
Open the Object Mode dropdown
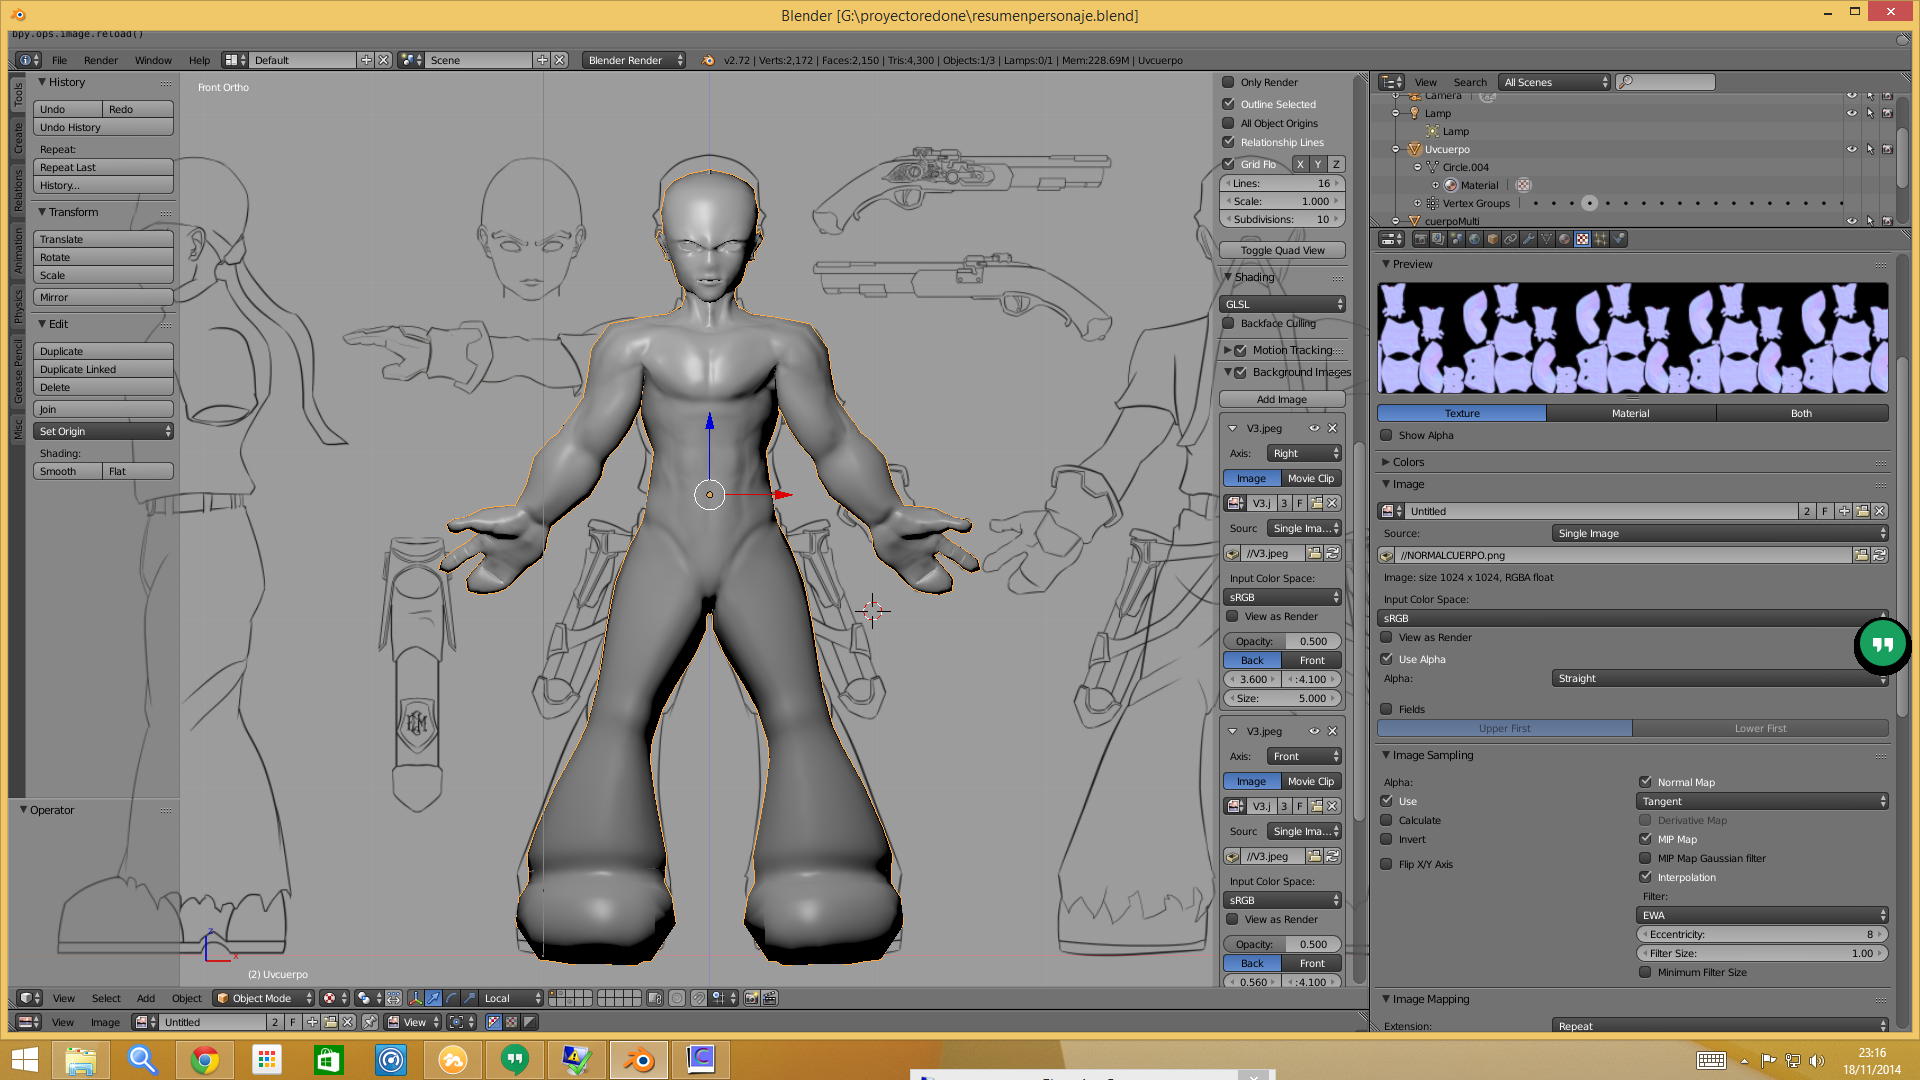click(264, 998)
